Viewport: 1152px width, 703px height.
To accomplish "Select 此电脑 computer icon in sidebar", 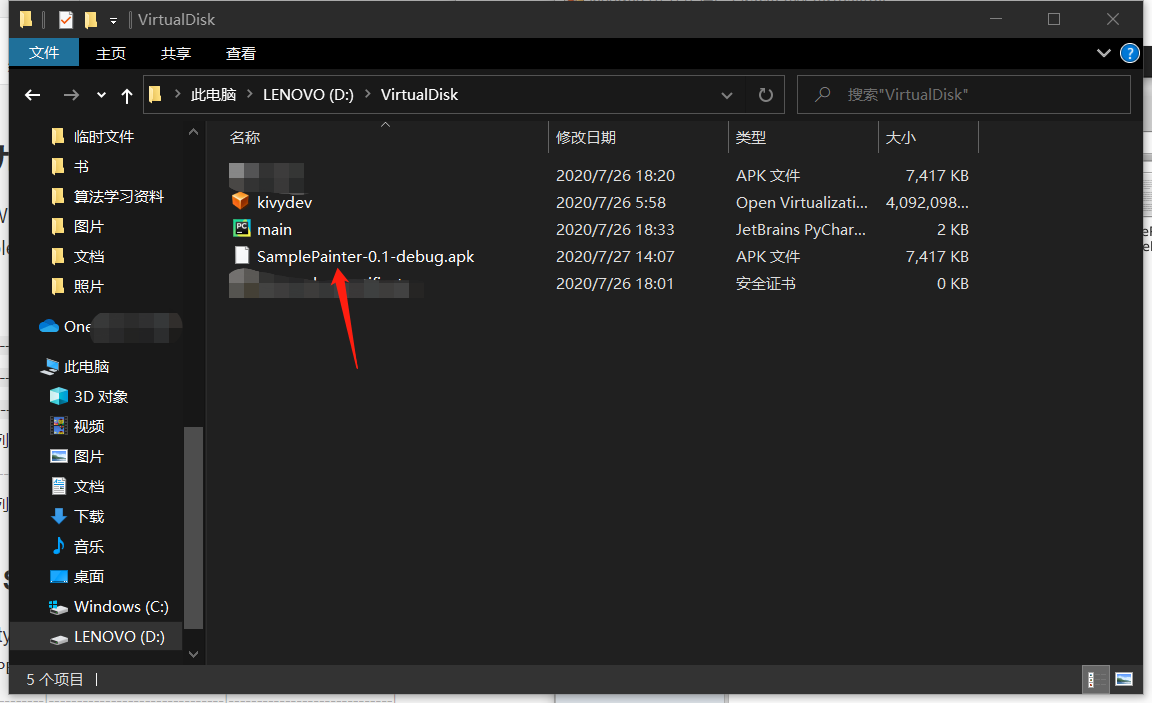I will click(x=50, y=366).
